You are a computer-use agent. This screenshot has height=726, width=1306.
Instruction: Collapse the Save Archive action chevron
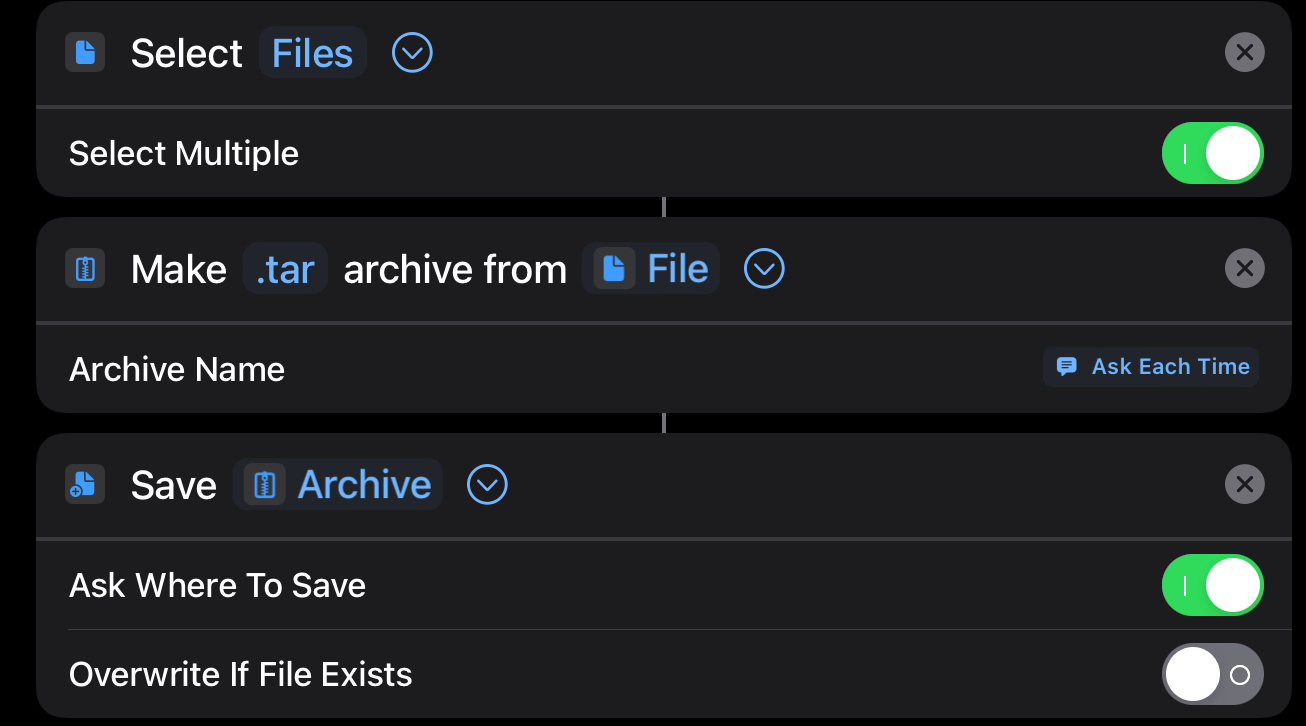487,485
